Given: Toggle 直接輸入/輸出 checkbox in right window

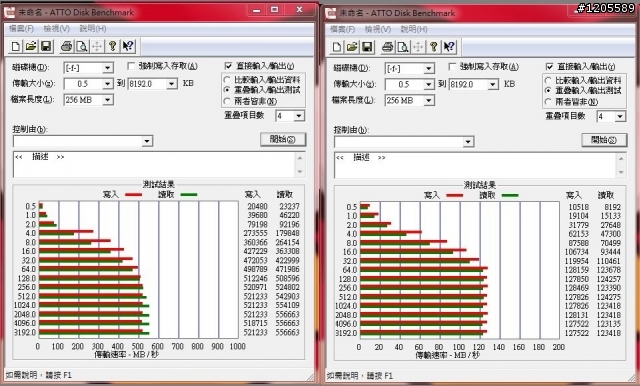Looking at the screenshot, I should 549,67.
